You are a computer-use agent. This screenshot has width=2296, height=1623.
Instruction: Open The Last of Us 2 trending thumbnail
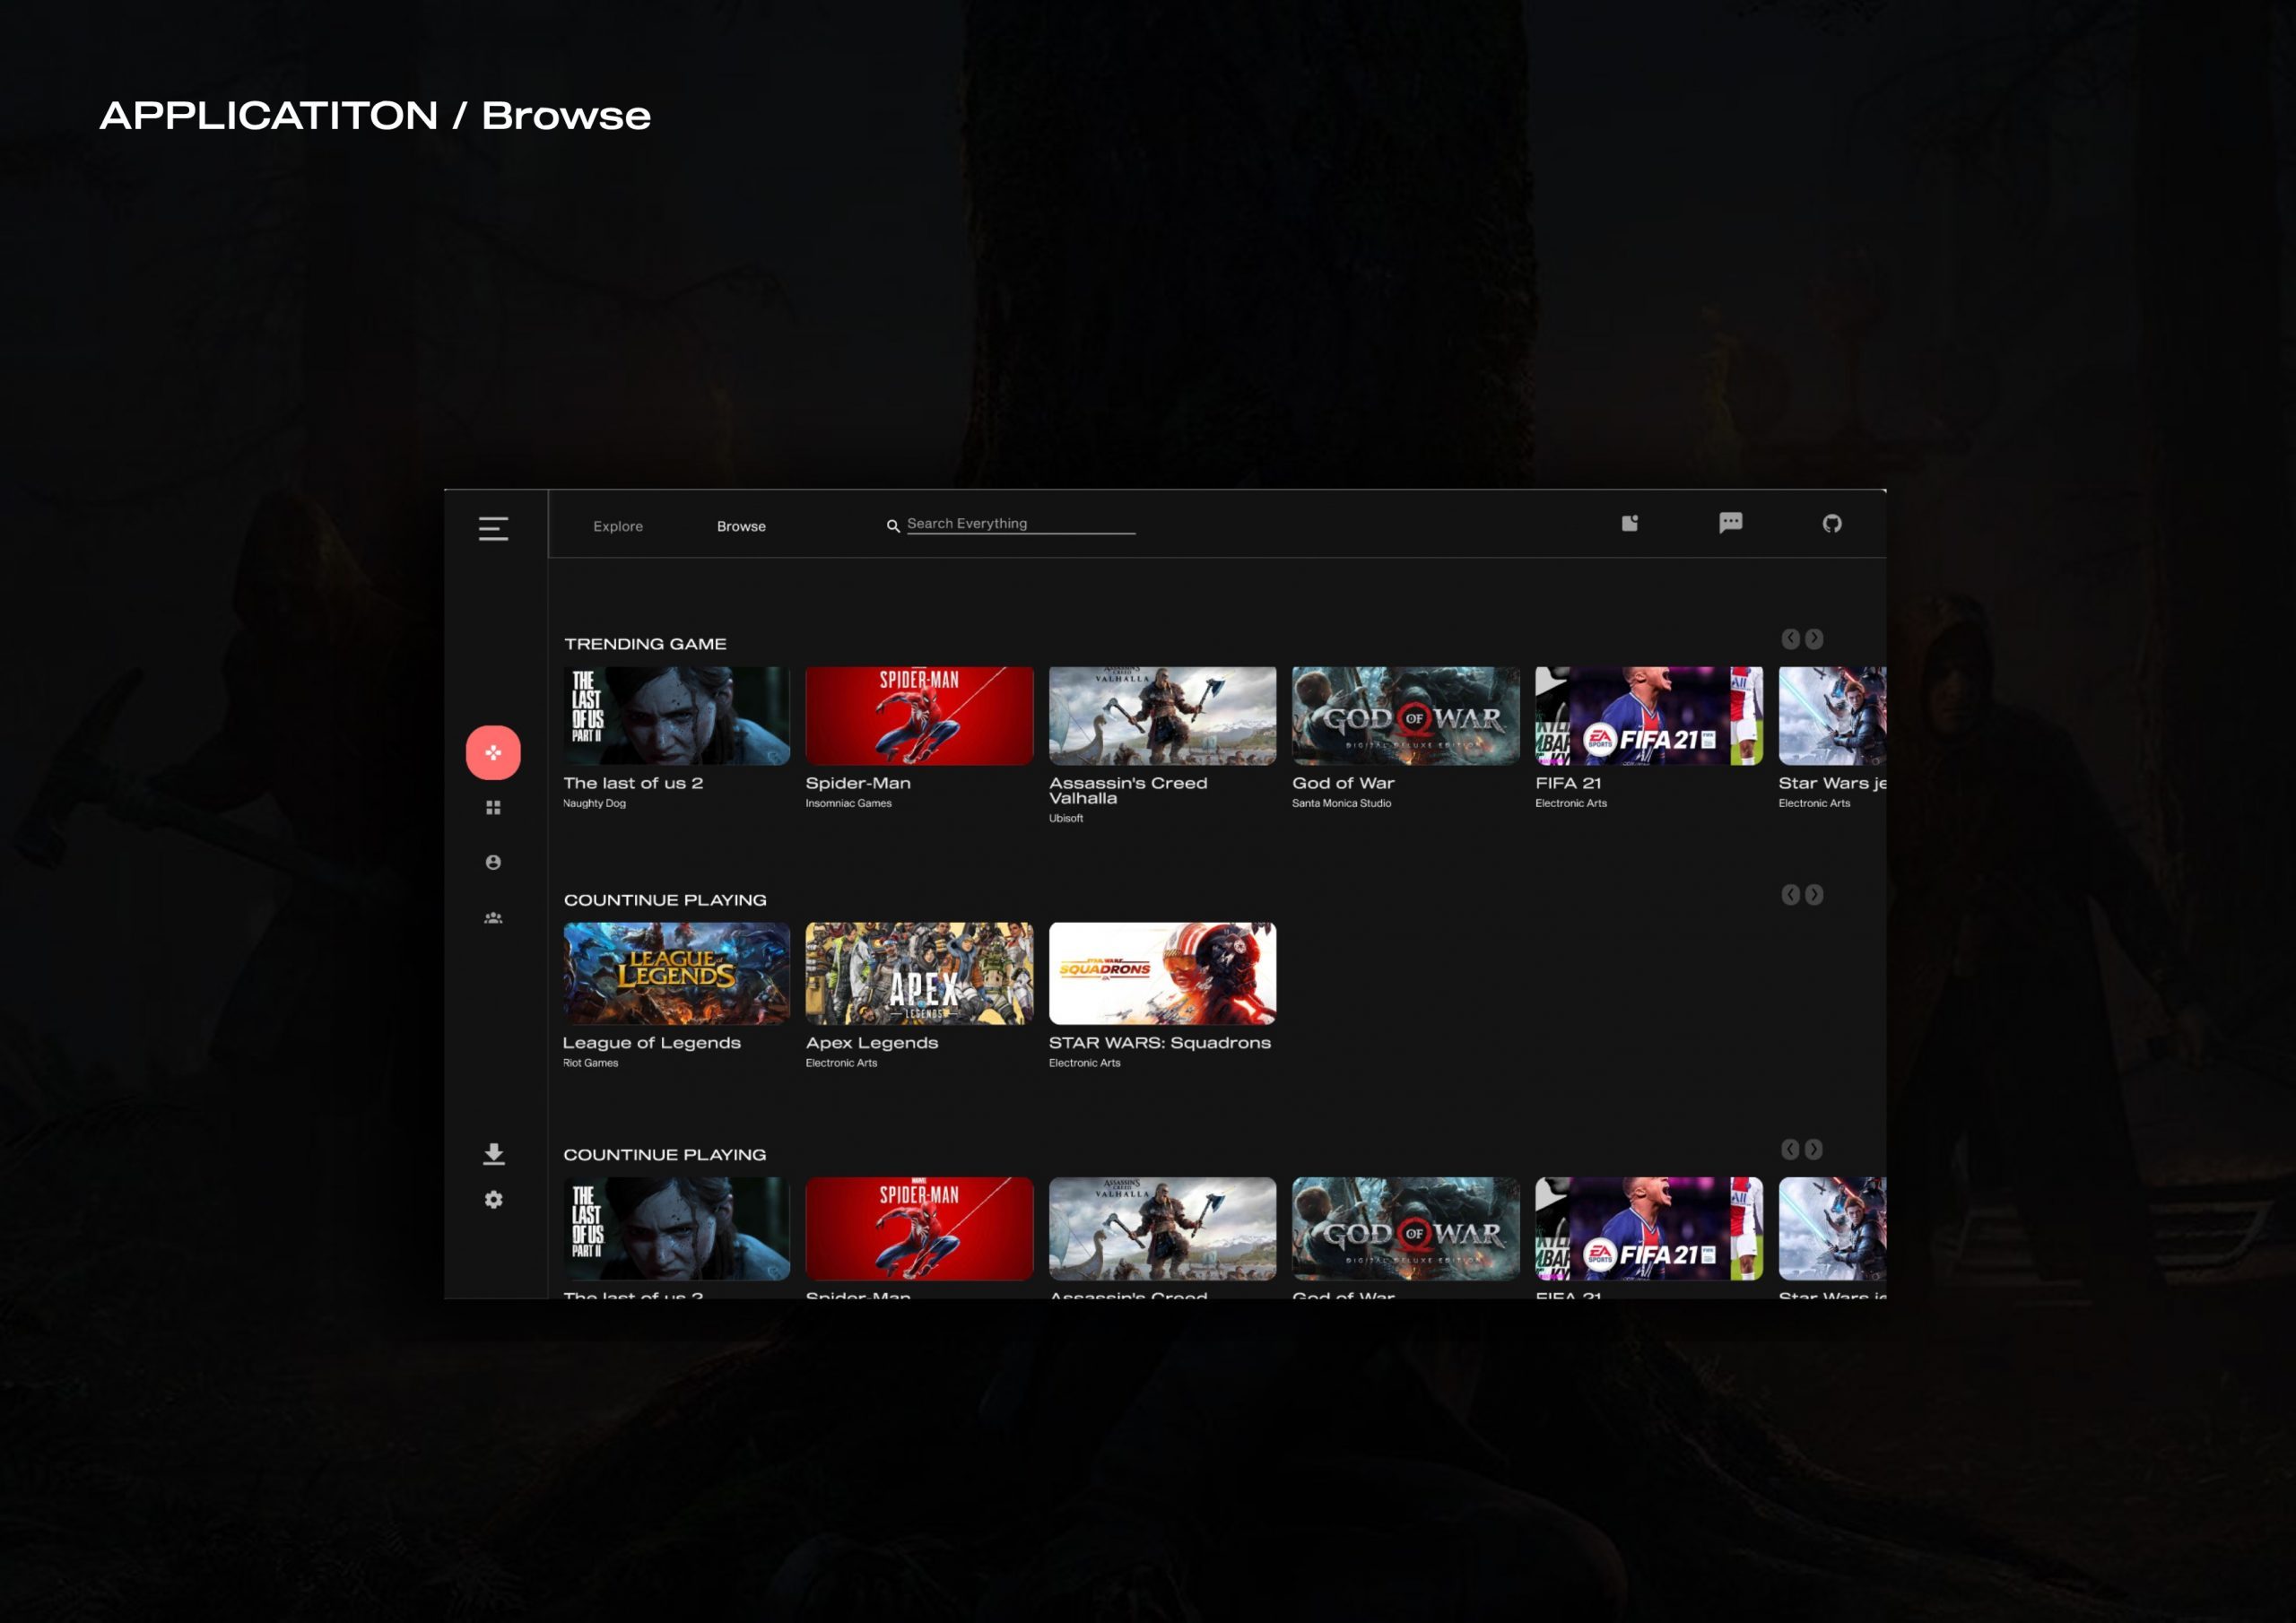pyautogui.click(x=676, y=716)
